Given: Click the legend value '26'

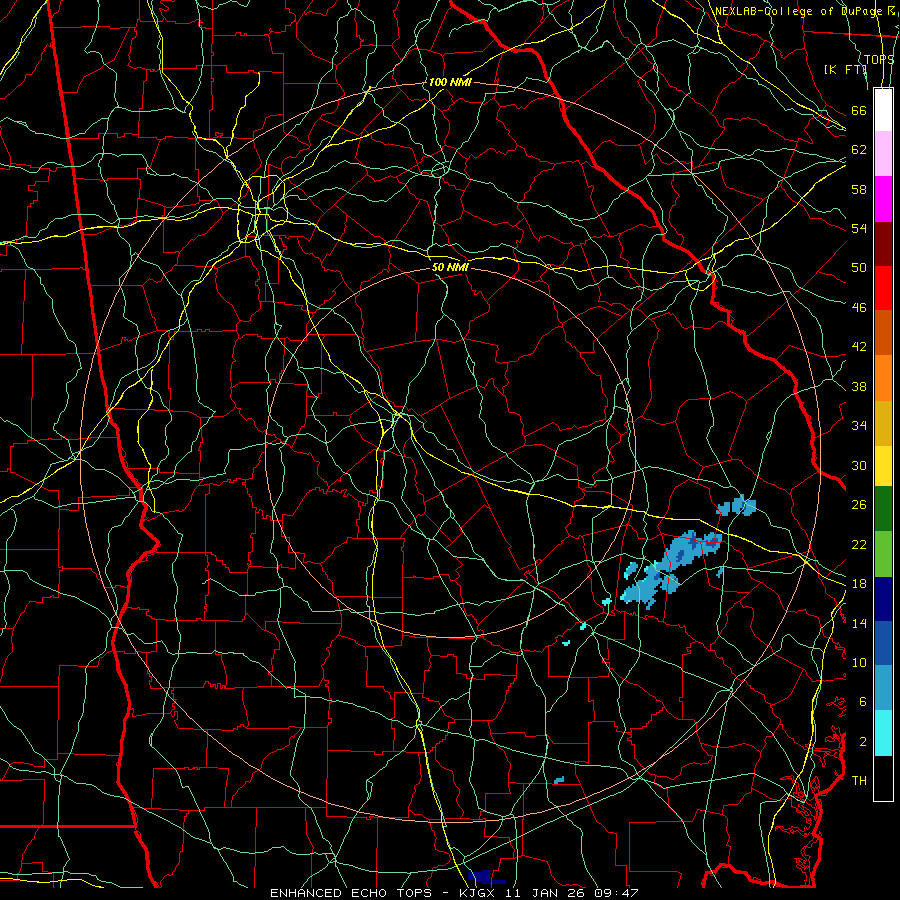Looking at the screenshot, I should [x=859, y=505].
